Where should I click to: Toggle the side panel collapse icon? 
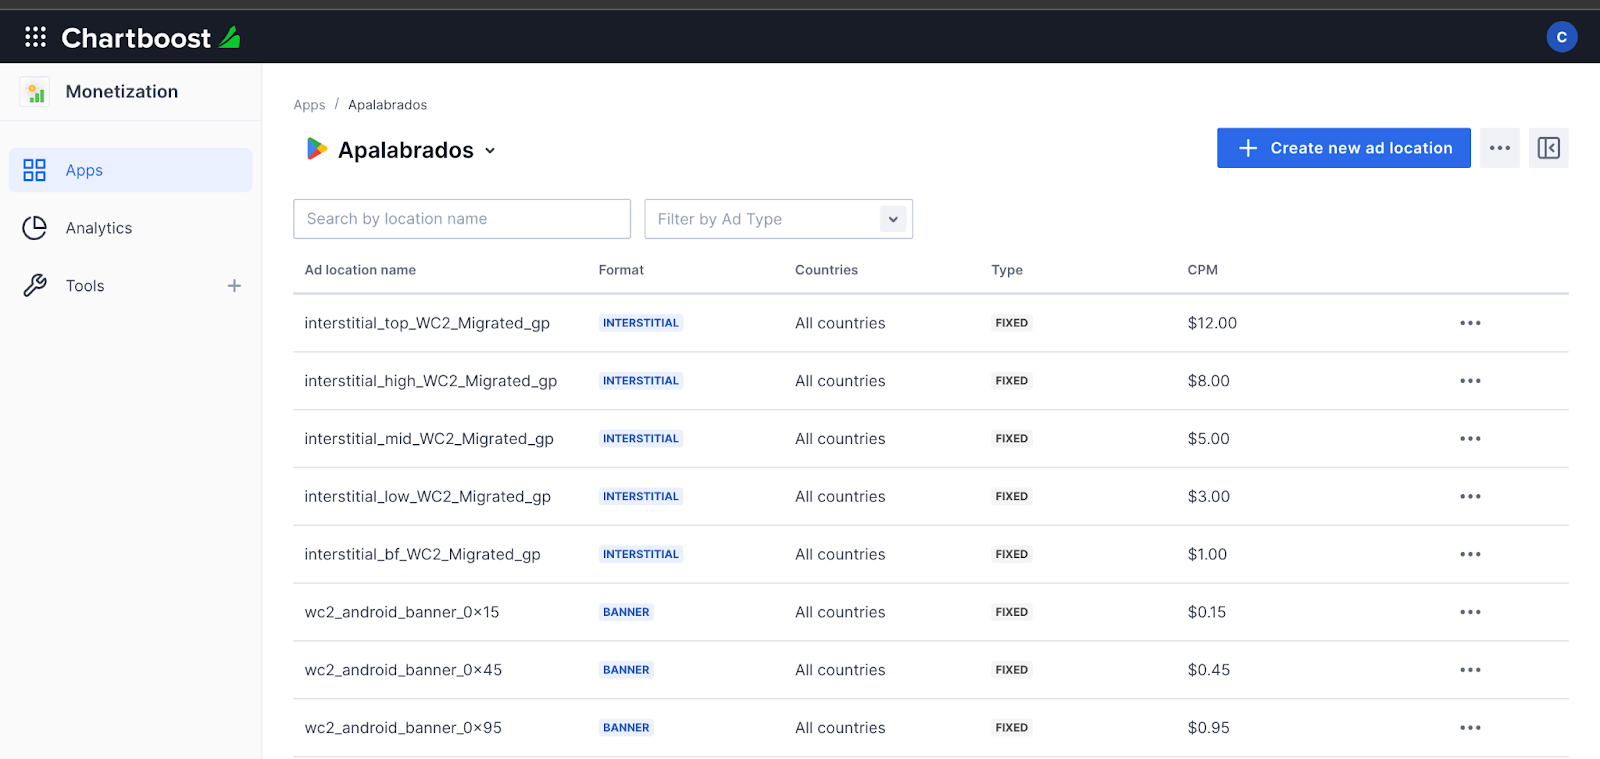[1548, 148]
